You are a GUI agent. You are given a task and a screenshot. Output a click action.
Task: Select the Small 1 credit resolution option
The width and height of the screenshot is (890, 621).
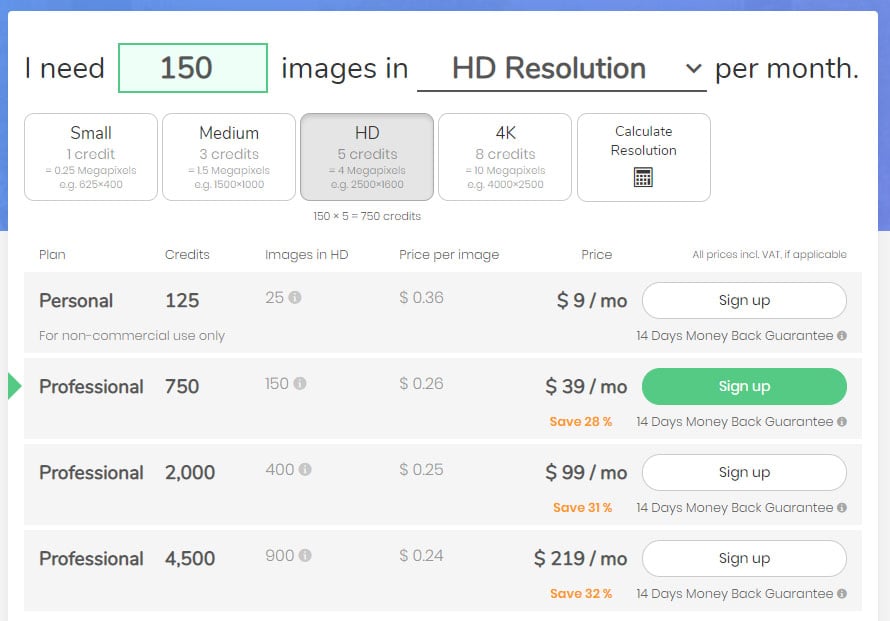coord(91,157)
